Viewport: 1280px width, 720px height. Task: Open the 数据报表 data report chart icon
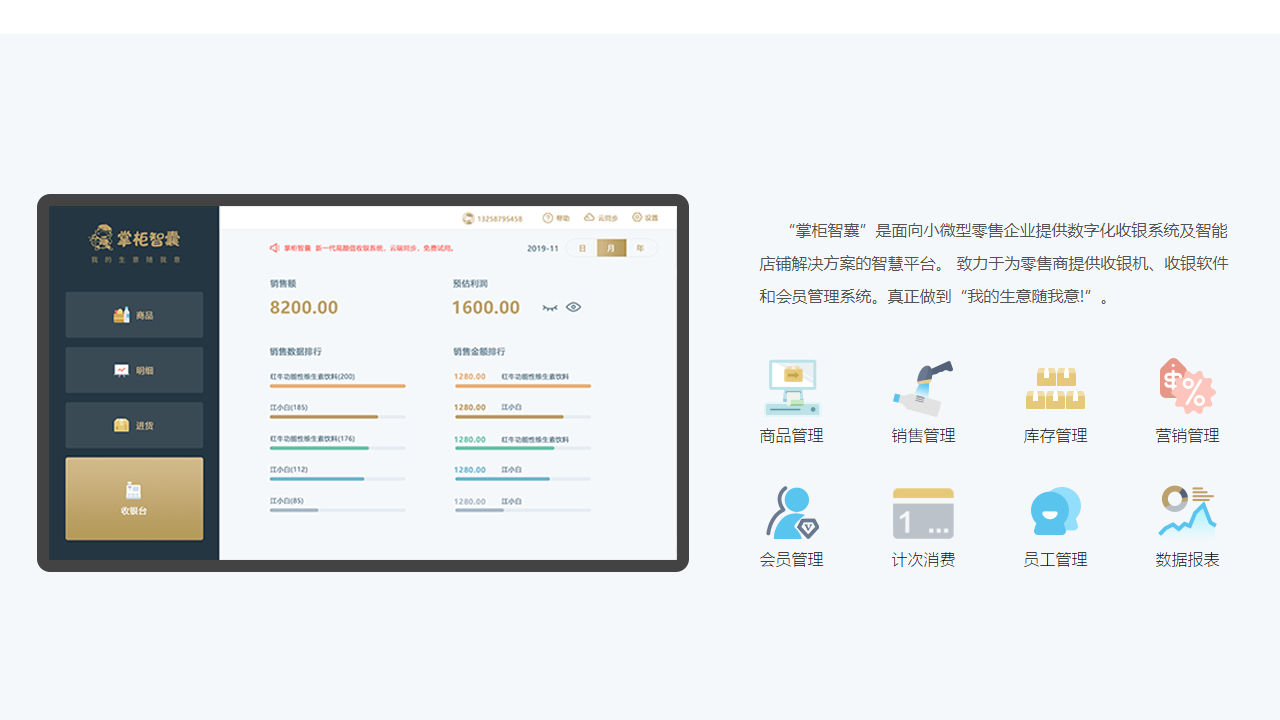[x=1187, y=511]
